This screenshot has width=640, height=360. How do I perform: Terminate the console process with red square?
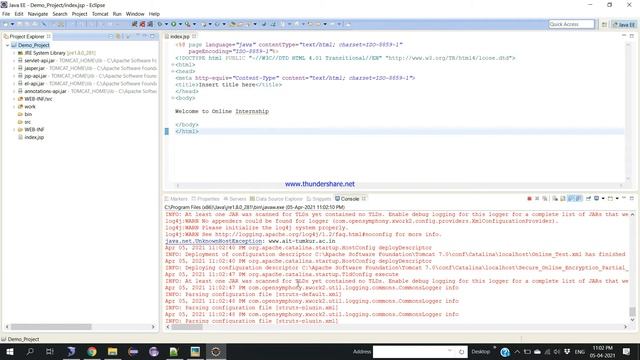(x=529, y=198)
